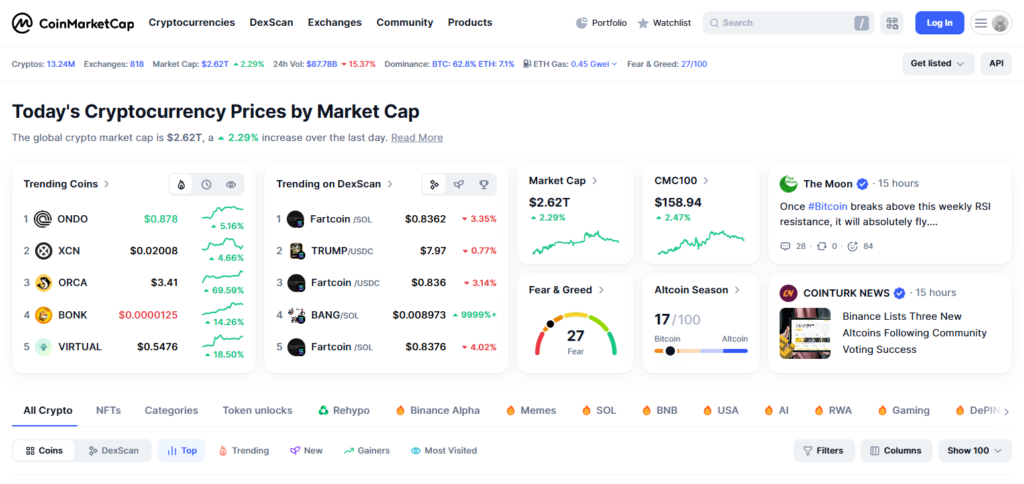Select the Gainers sort chip

pos(366,451)
